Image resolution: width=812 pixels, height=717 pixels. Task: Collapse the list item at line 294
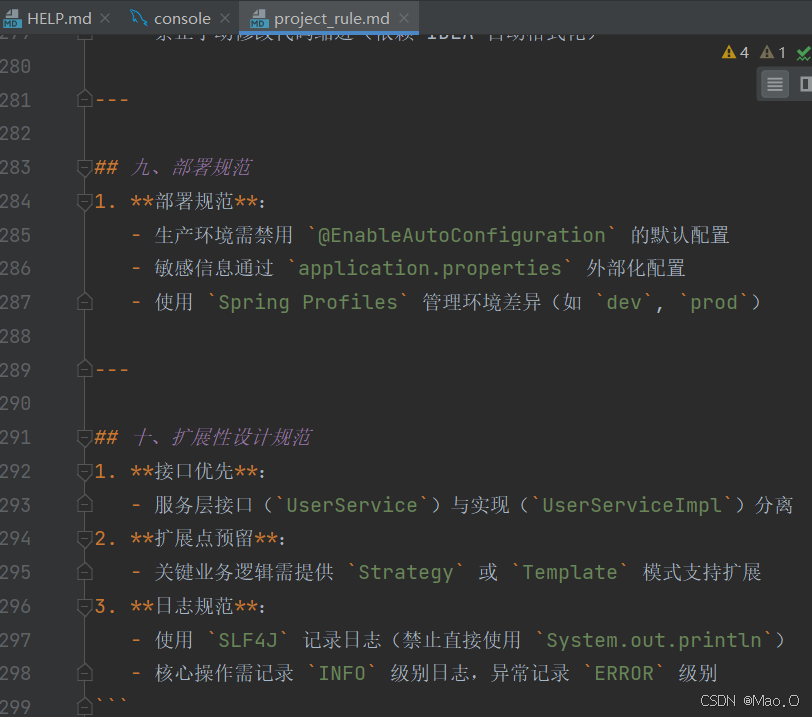[x=84, y=538]
